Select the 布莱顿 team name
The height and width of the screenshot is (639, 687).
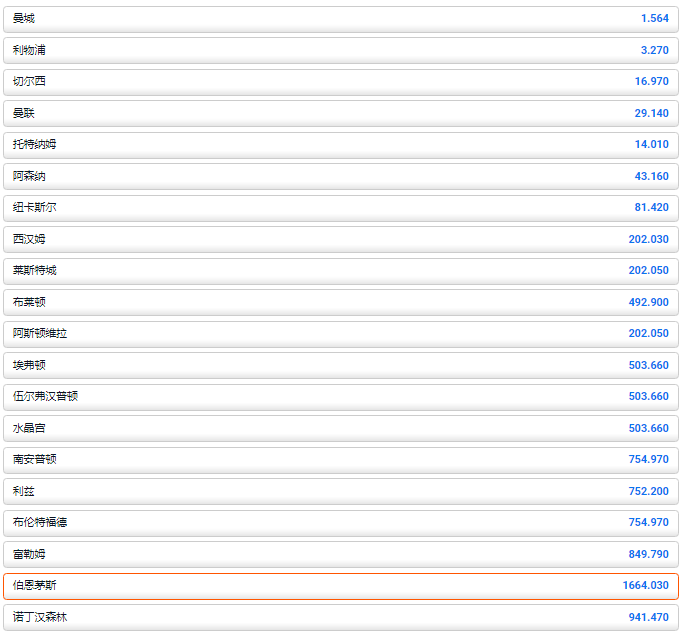click(29, 302)
